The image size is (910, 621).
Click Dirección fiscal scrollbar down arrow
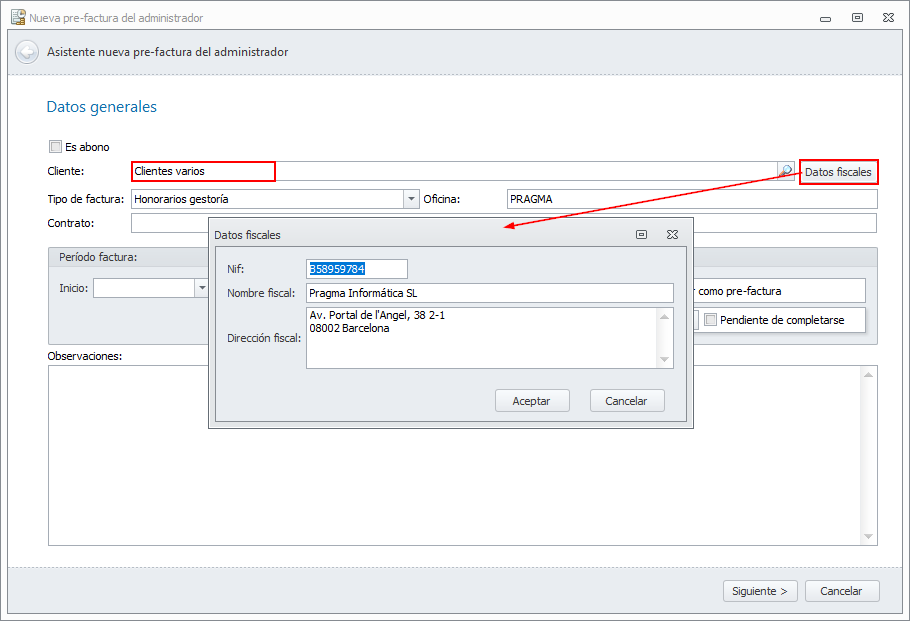pos(665,360)
